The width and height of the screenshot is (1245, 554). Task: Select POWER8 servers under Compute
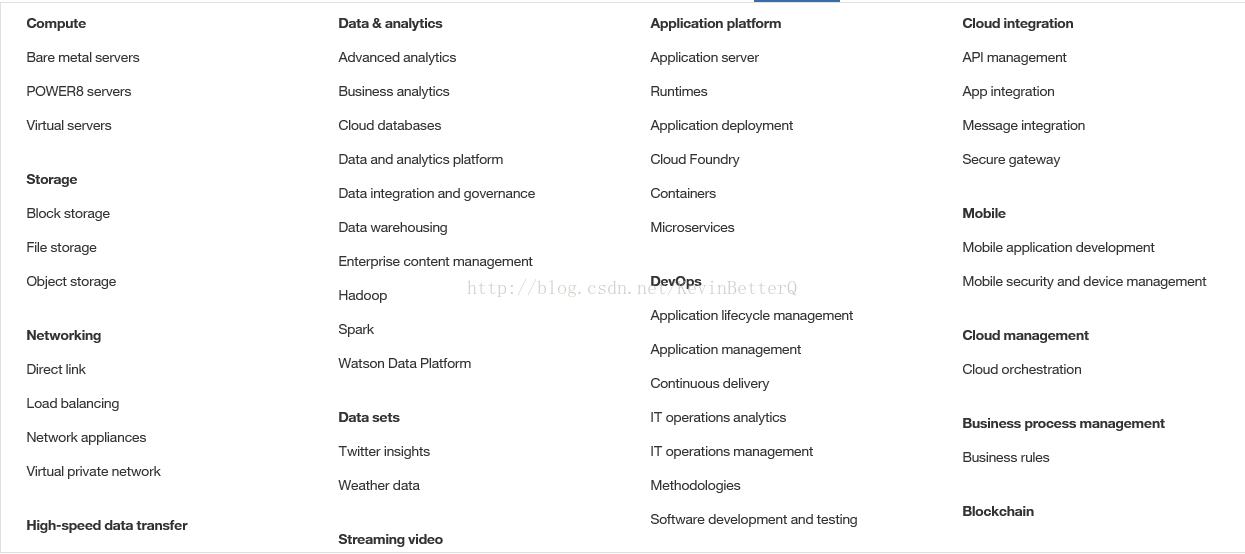click(79, 91)
